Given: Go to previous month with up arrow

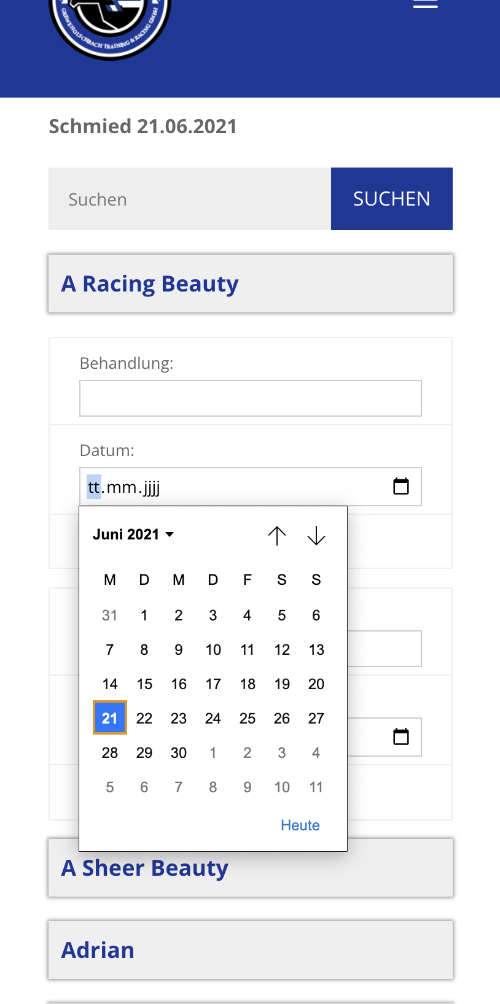Looking at the screenshot, I should click(x=277, y=535).
